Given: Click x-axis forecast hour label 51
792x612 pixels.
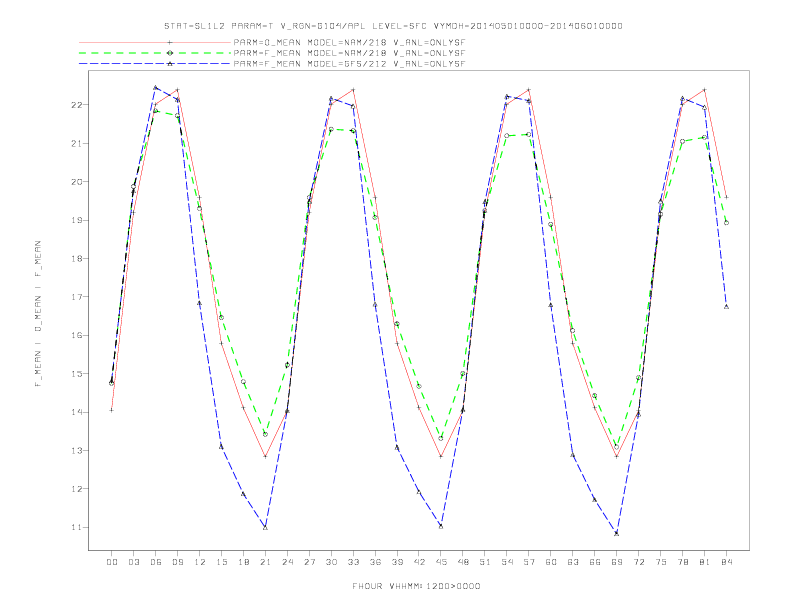Looking at the screenshot, I should tap(485, 562).
